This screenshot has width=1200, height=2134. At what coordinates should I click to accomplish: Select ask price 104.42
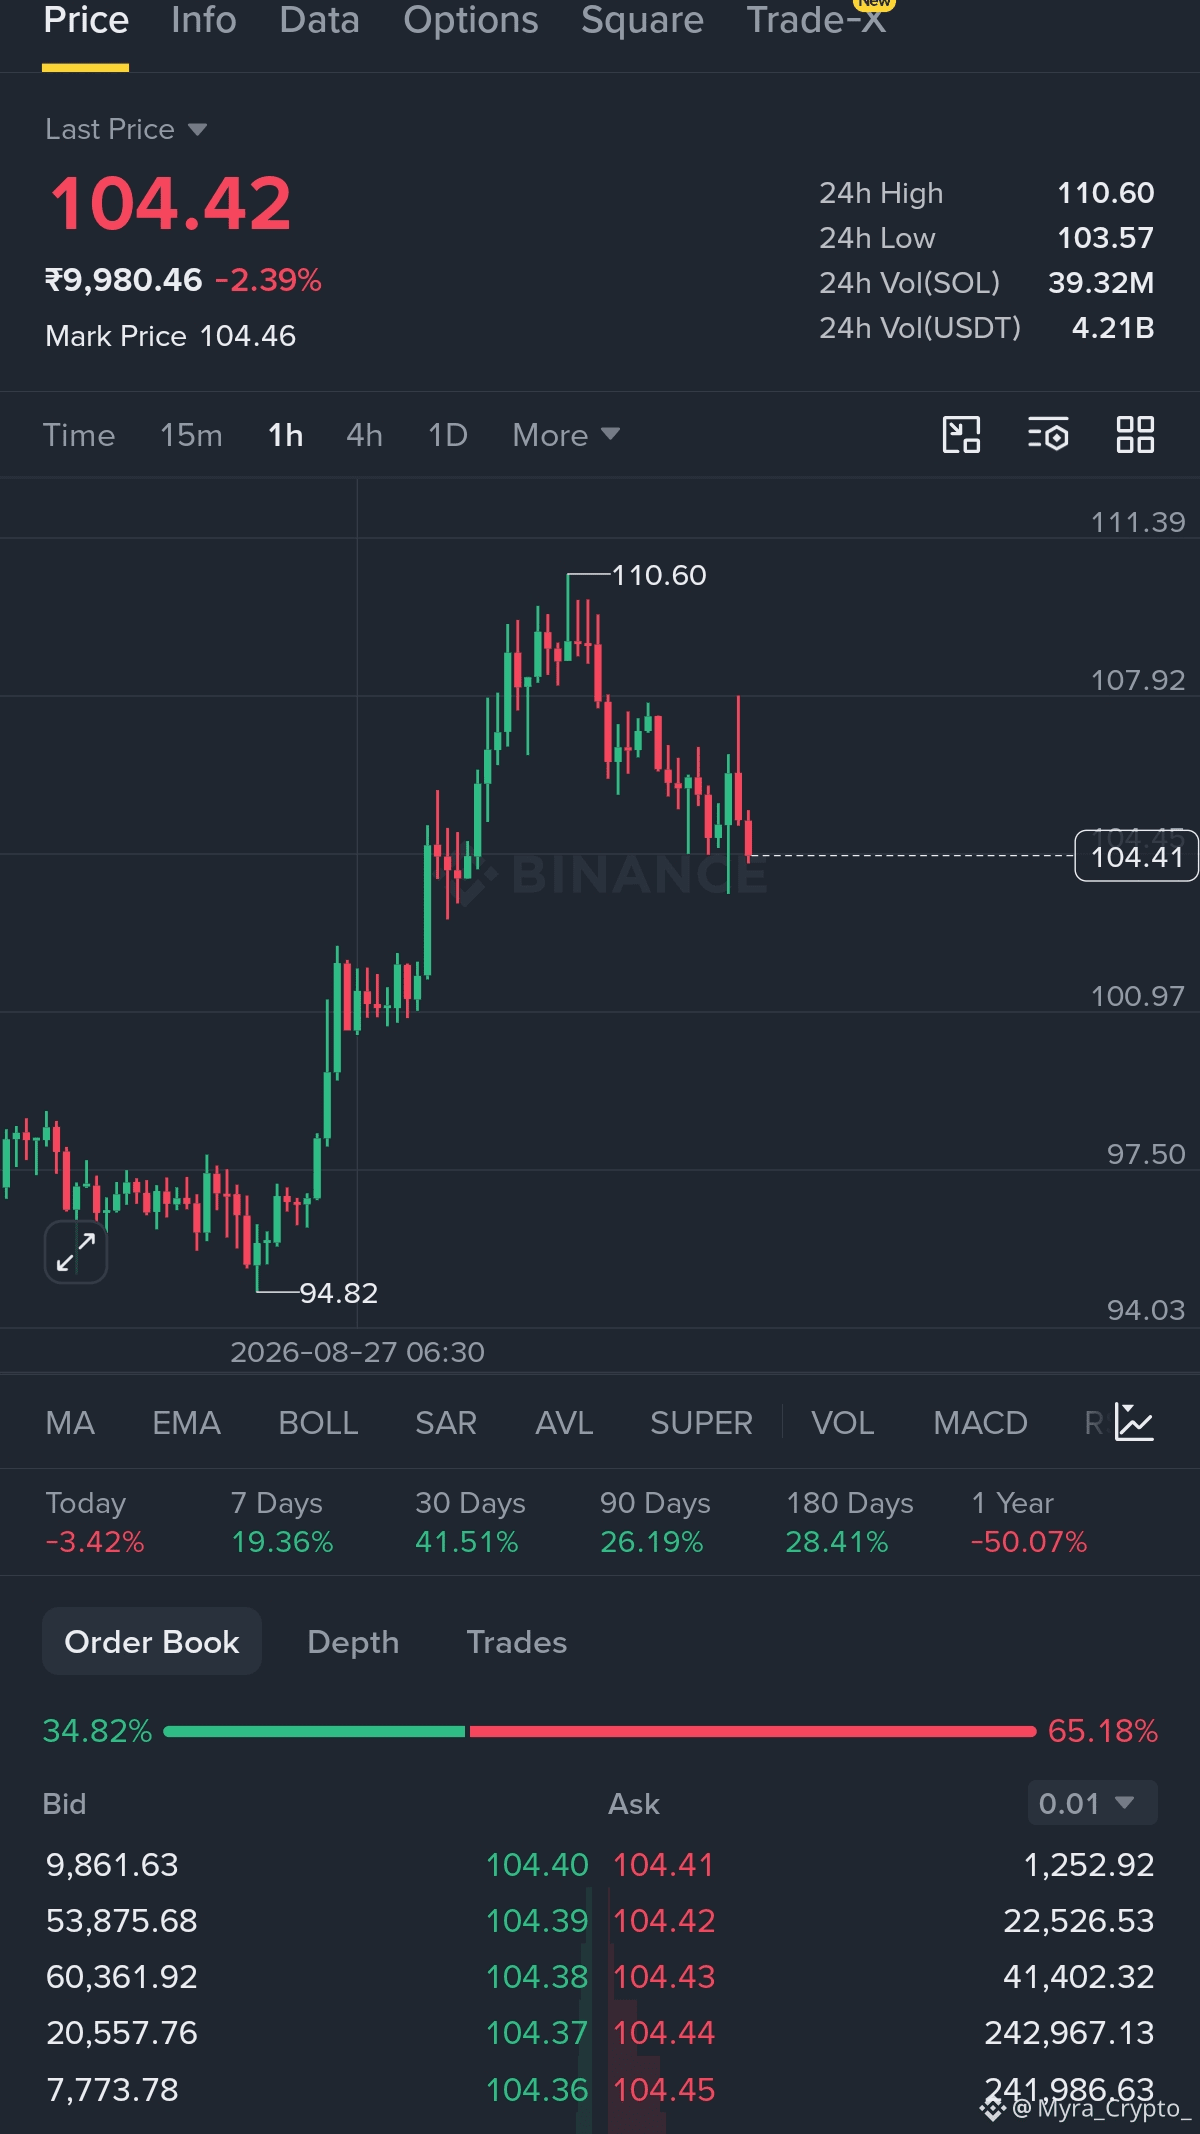[x=664, y=1921]
